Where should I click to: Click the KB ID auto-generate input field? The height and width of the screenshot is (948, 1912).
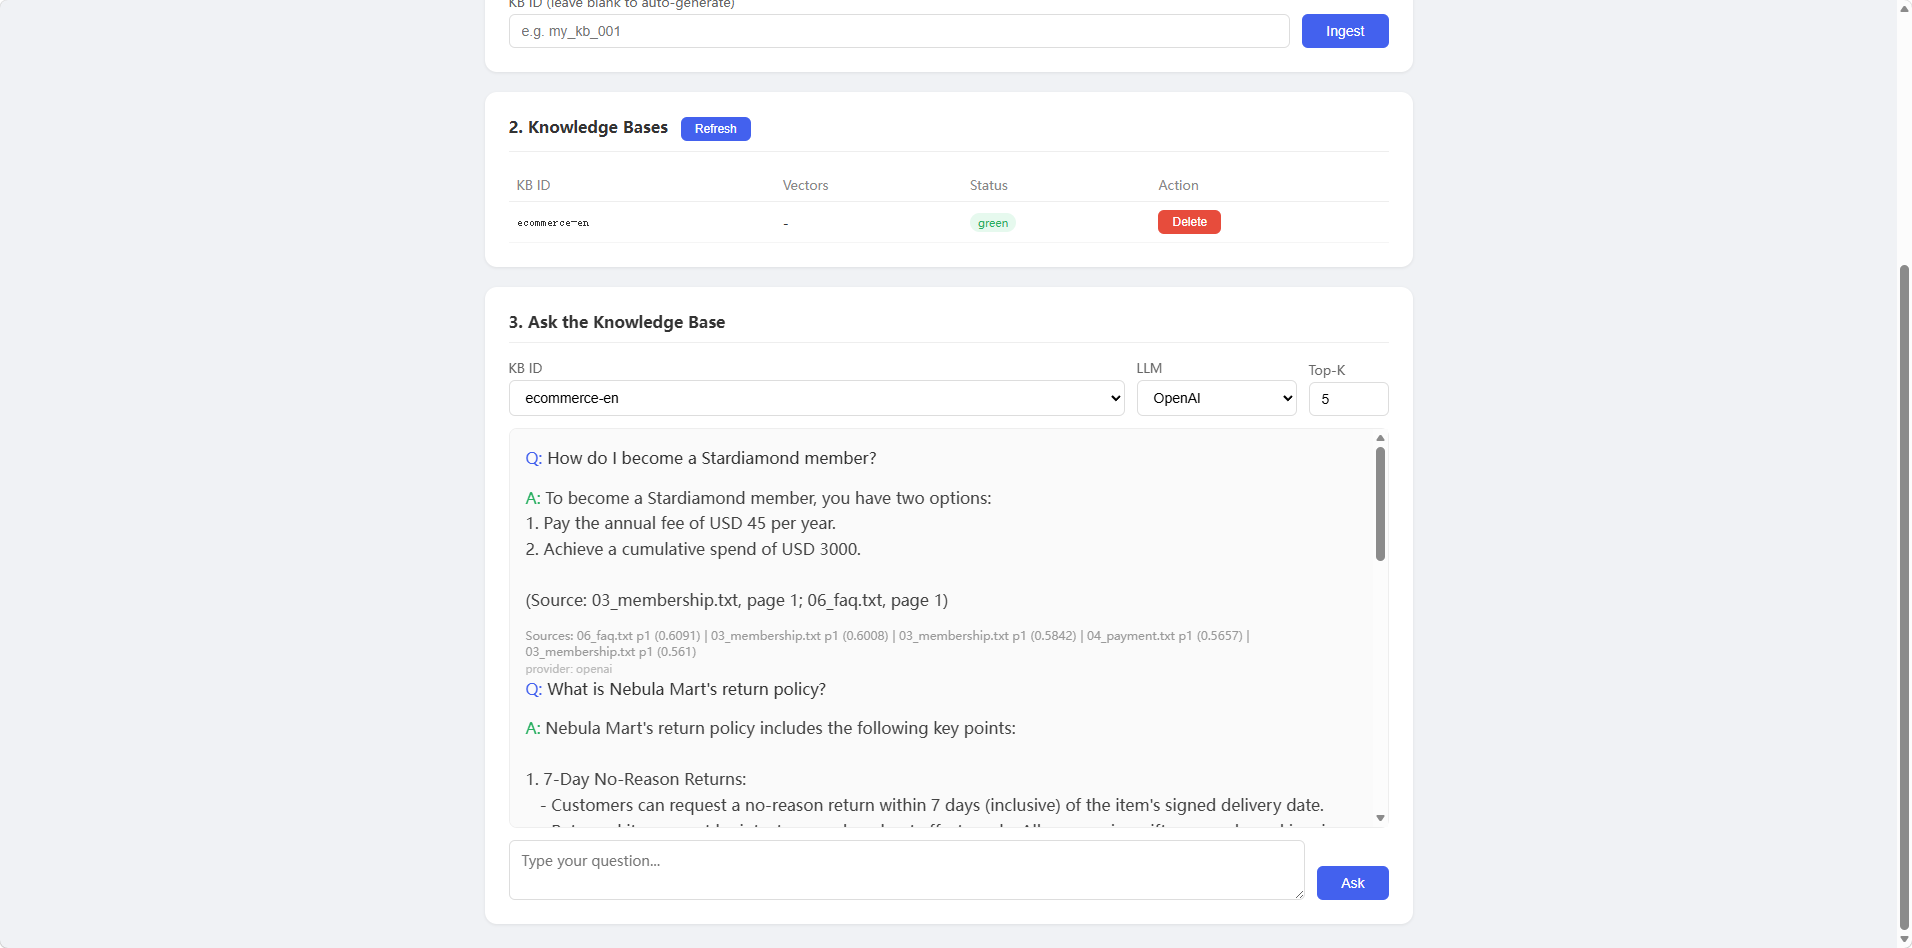pyautogui.click(x=897, y=30)
